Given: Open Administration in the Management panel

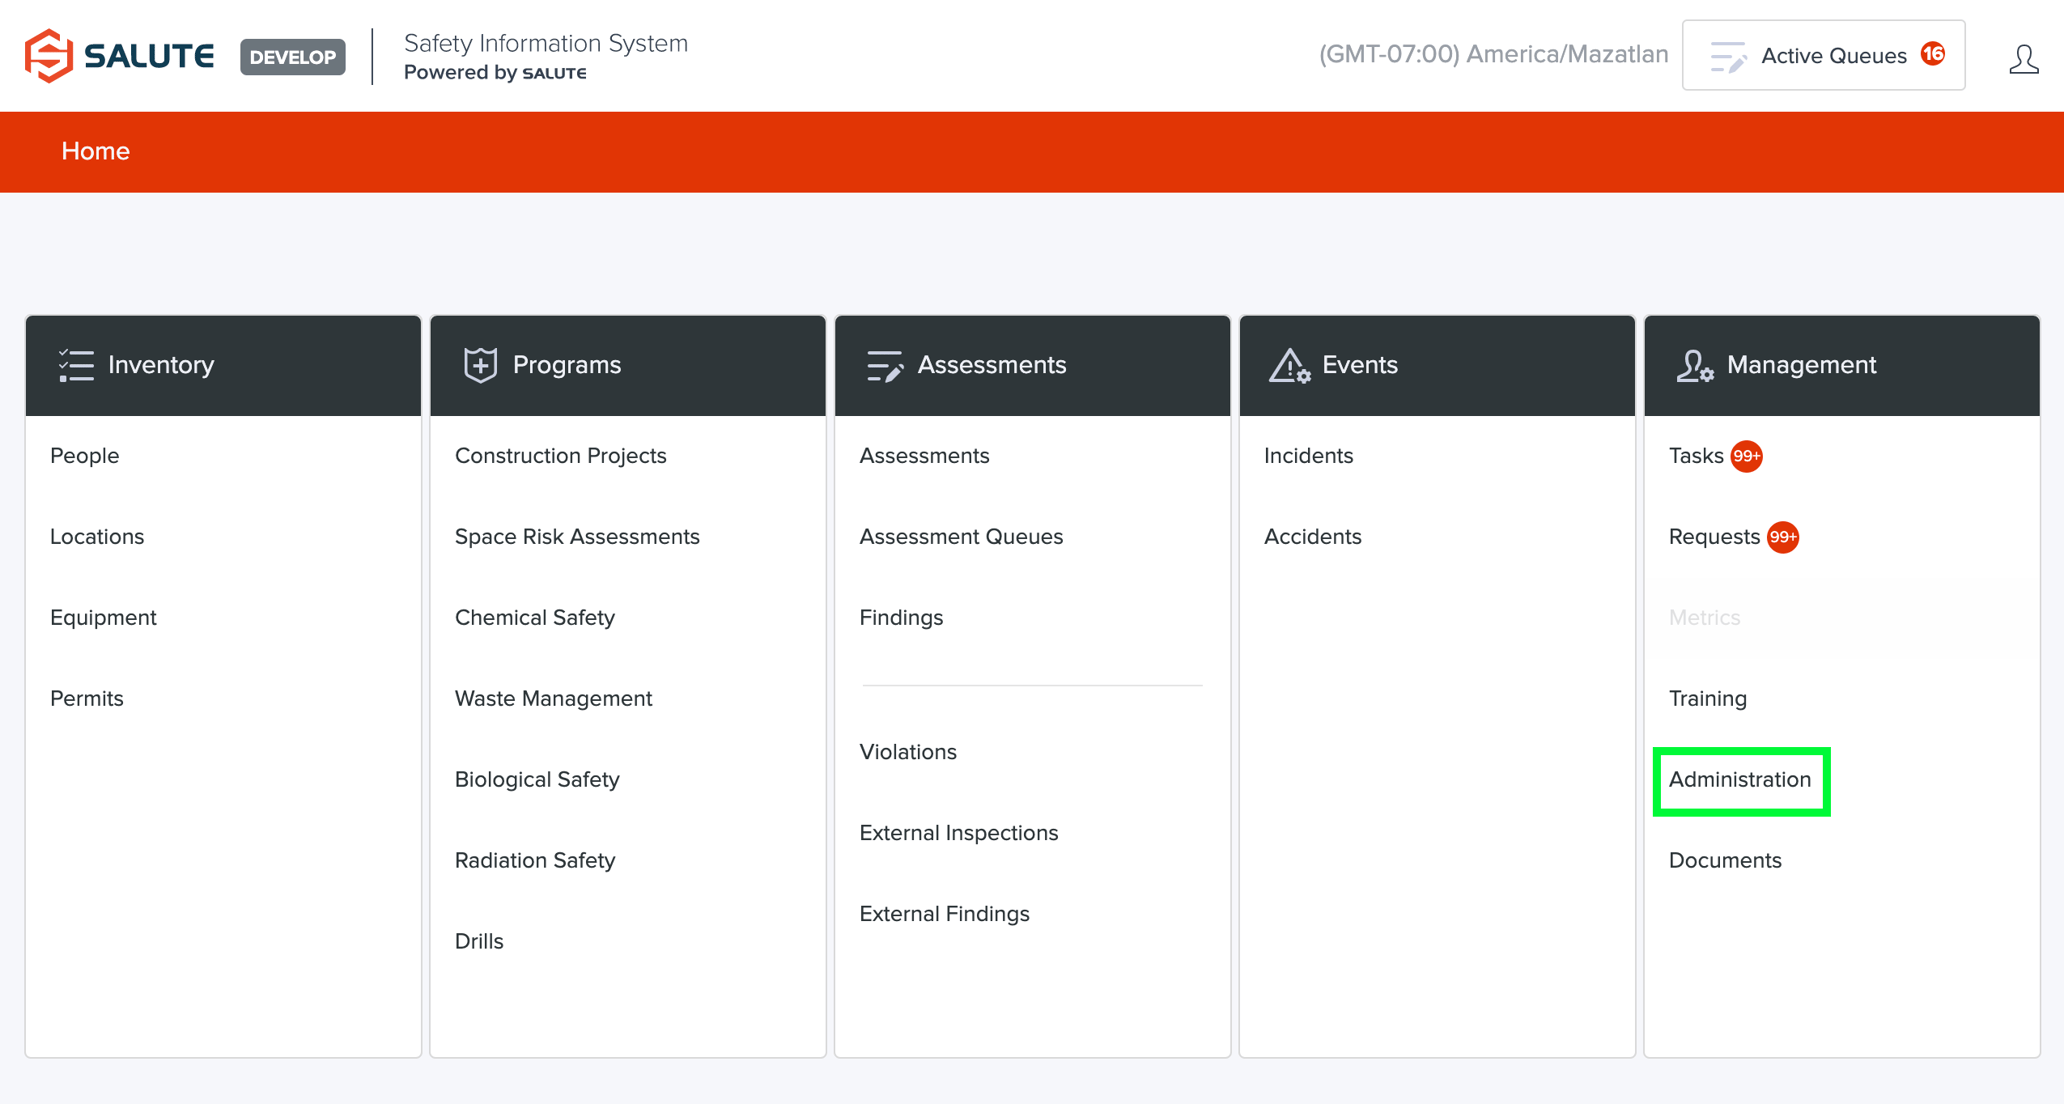Looking at the screenshot, I should [x=1739, y=780].
